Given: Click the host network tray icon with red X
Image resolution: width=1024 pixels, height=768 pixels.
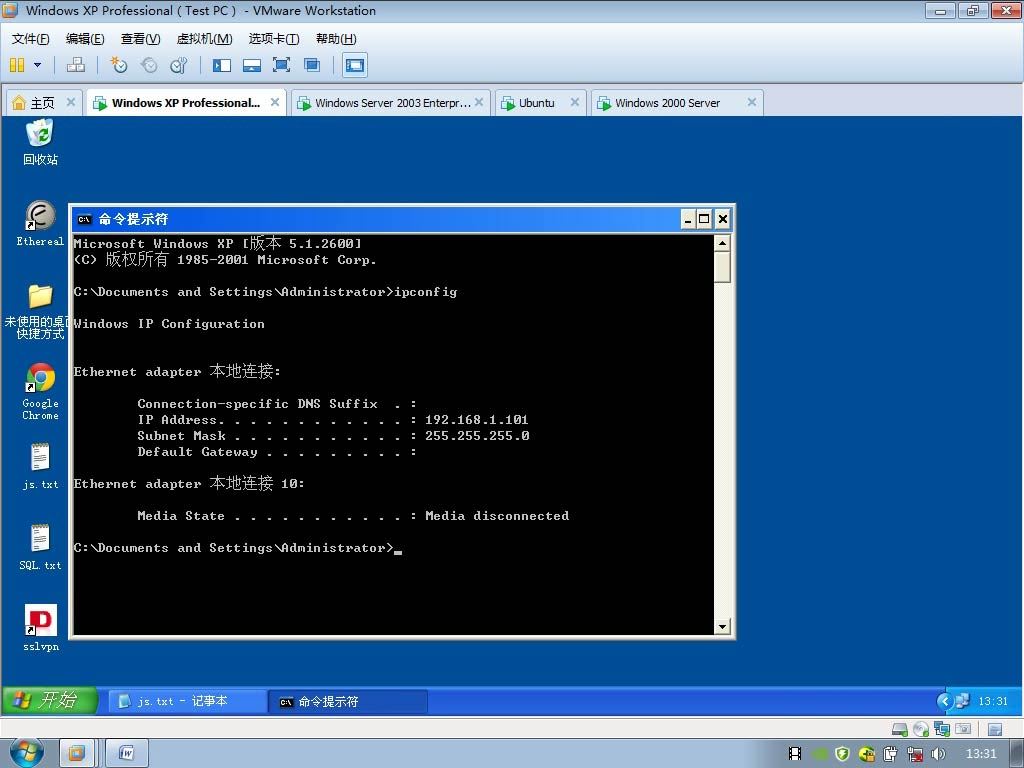Looking at the screenshot, I should click(914, 754).
